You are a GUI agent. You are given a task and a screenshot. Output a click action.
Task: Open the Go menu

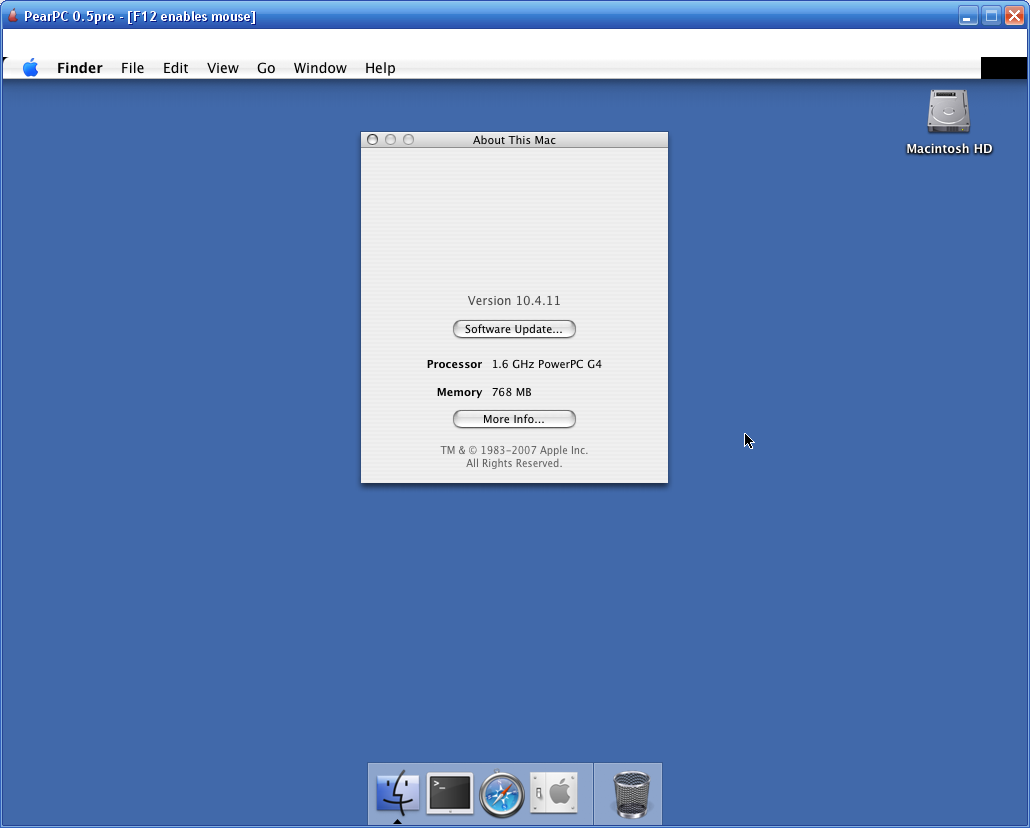tap(266, 68)
